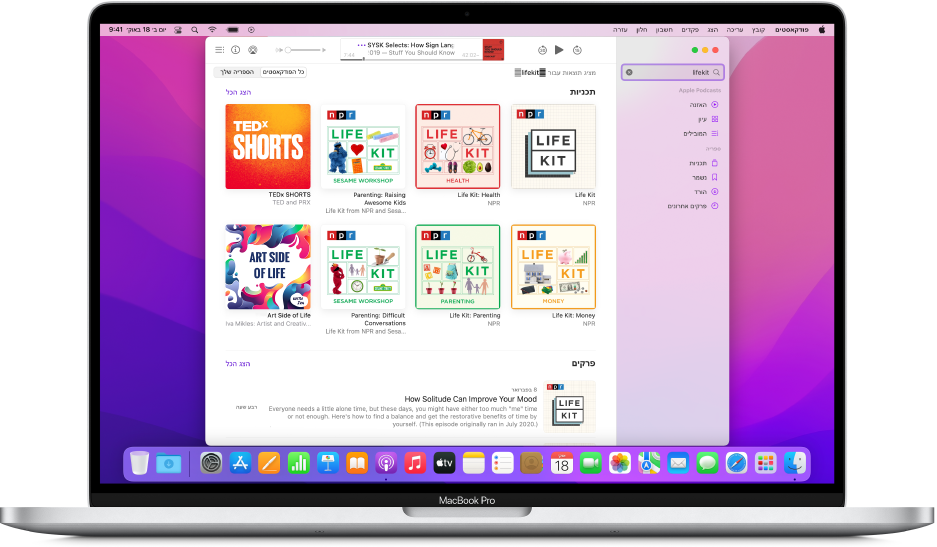
Task: Click the playback progress bar of the SYSK episode
Action: tap(411, 59)
